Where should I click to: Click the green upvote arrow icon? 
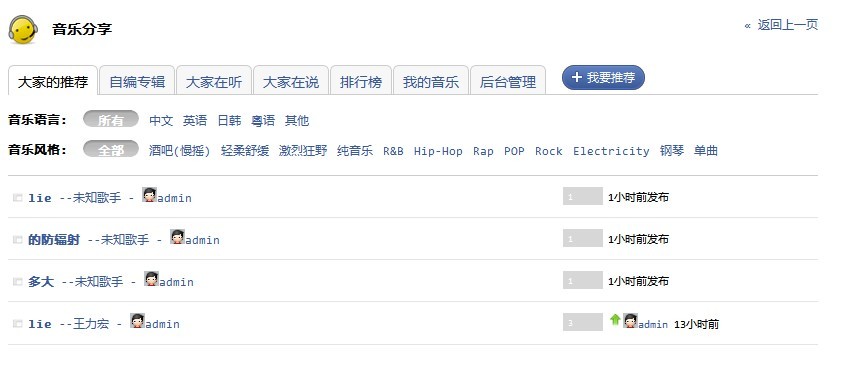(x=615, y=320)
